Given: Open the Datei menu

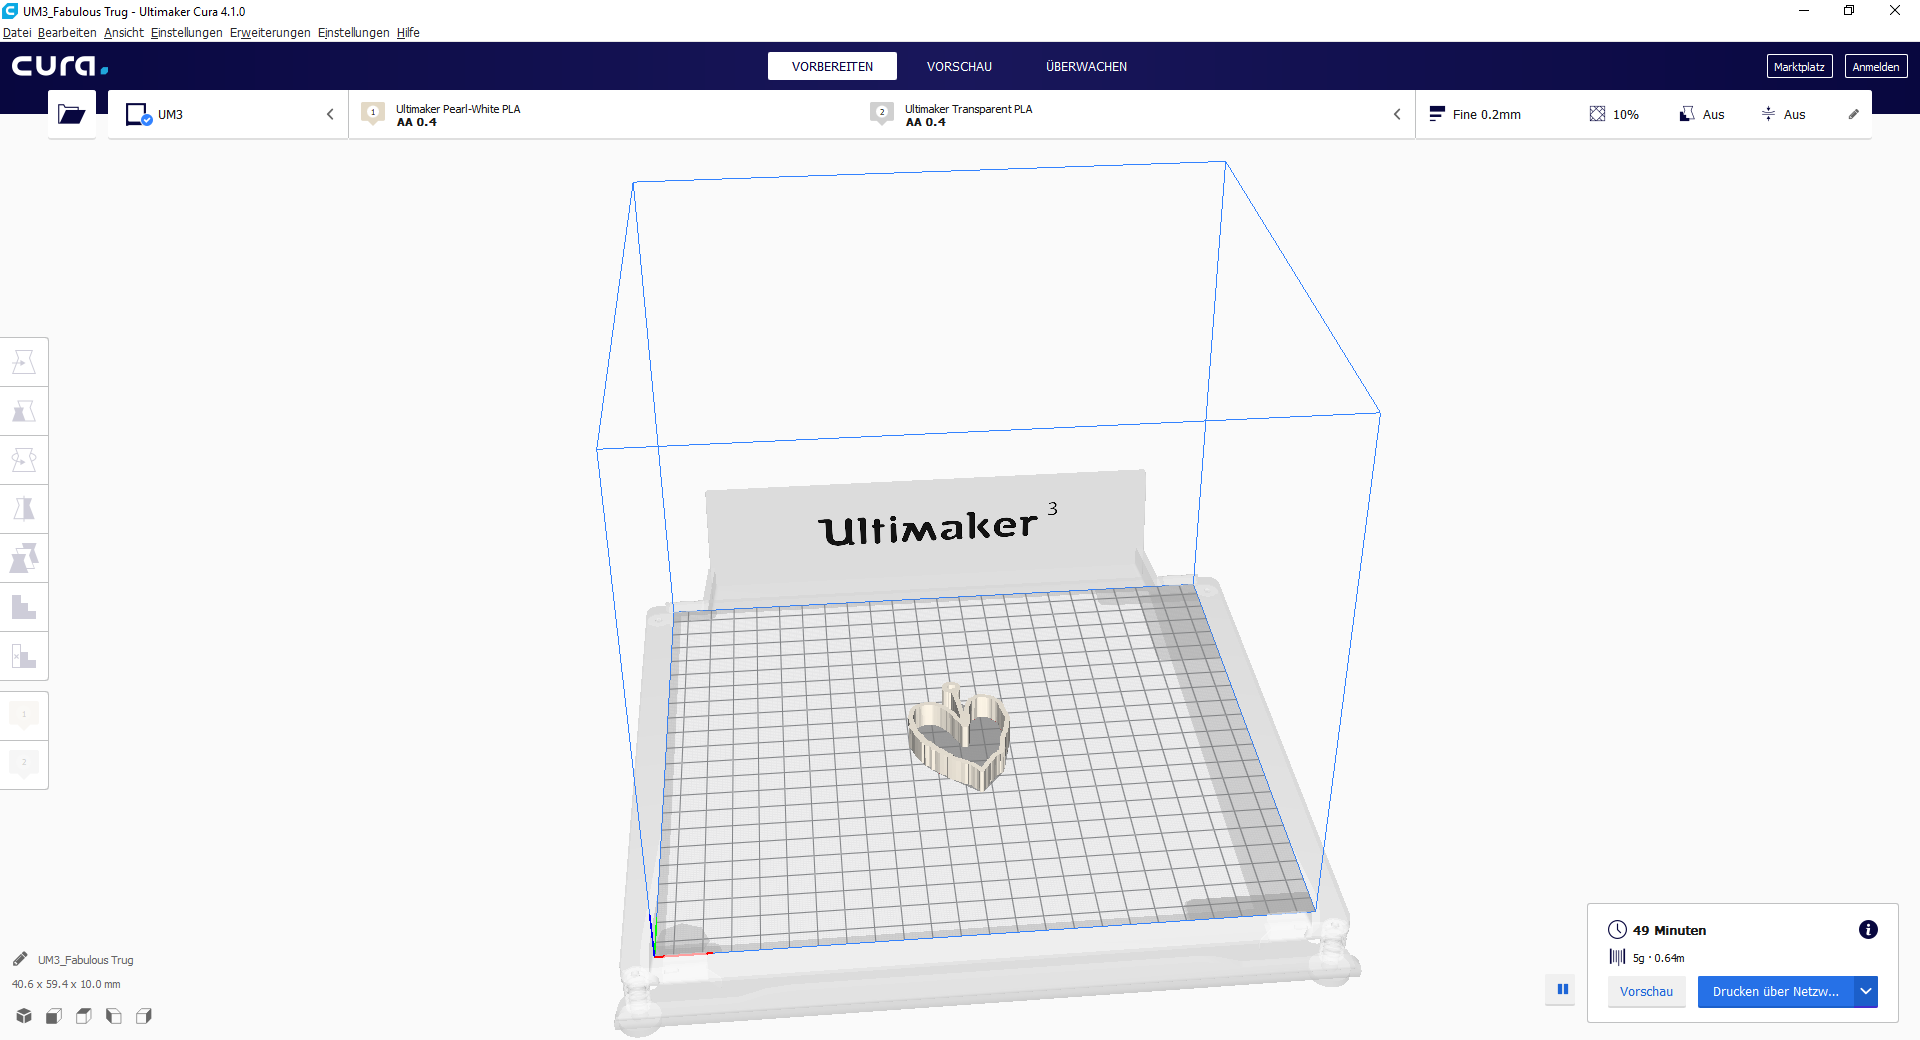Looking at the screenshot, I should [x=17, y=33].
